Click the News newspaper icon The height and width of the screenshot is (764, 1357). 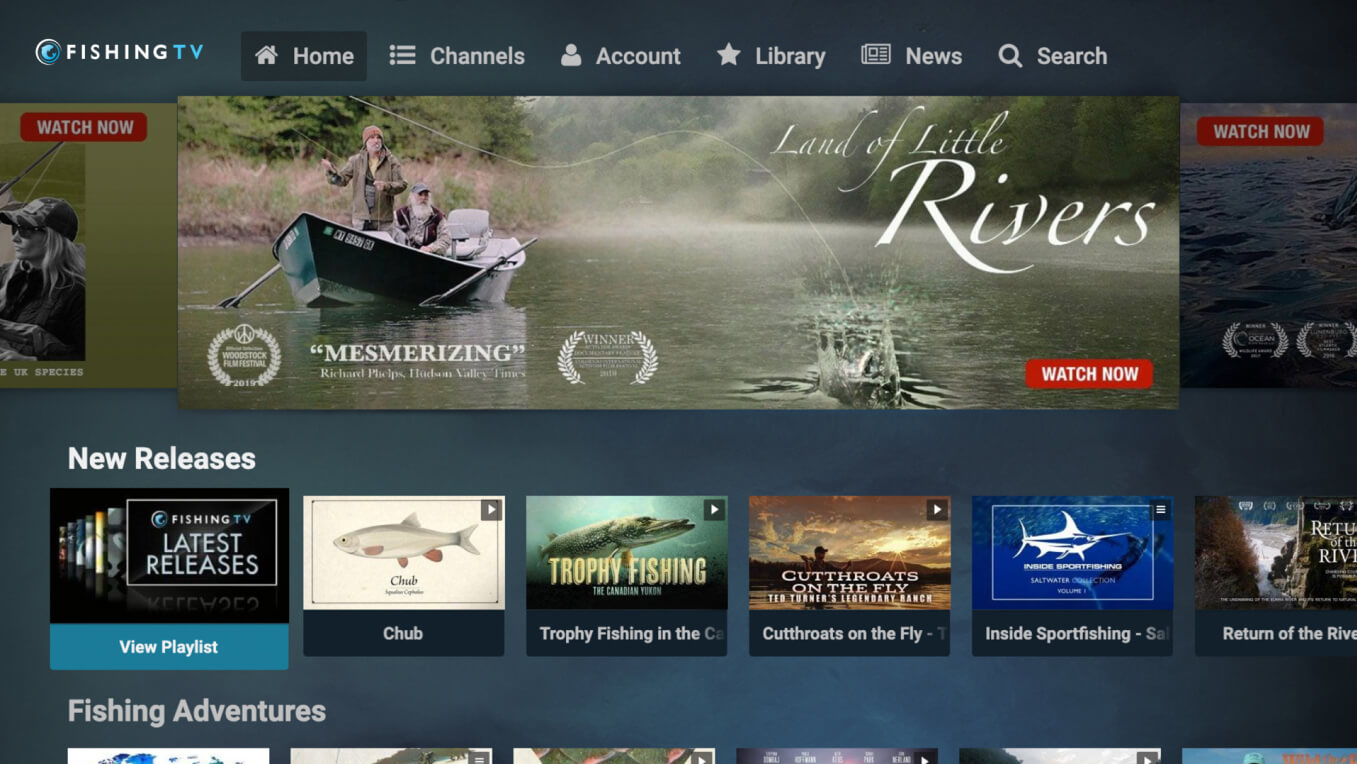coord(875,55)
